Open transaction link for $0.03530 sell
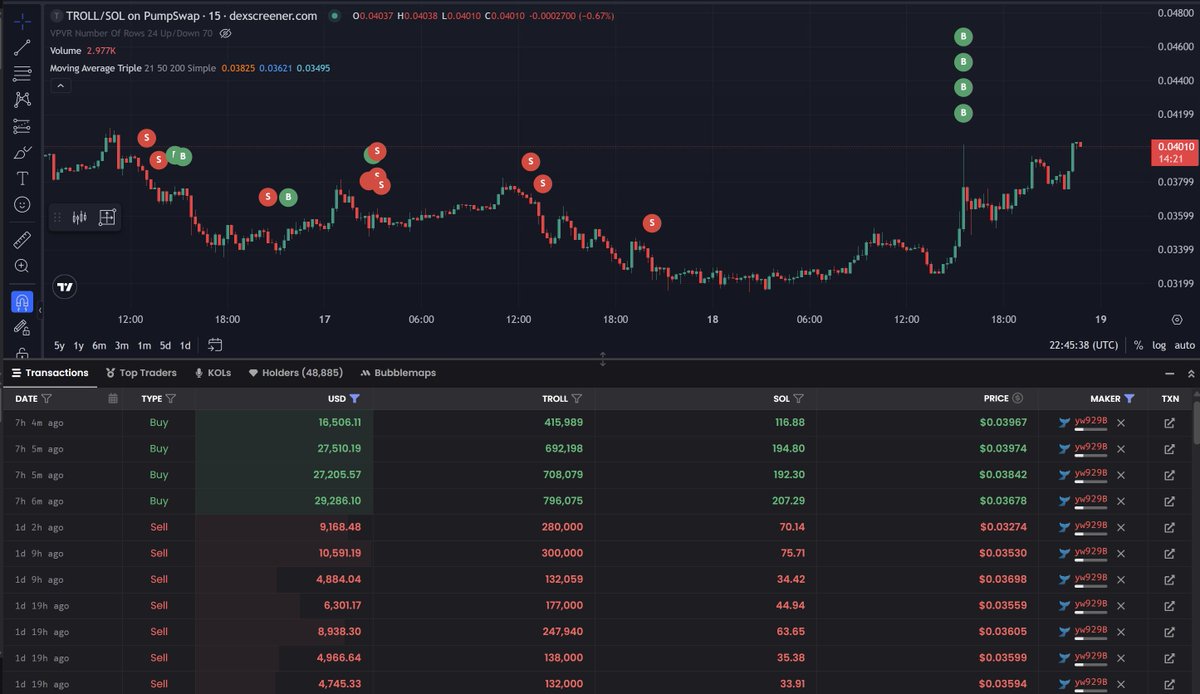The width and height of the screenshot is (1200, 694). (1170, 553)
